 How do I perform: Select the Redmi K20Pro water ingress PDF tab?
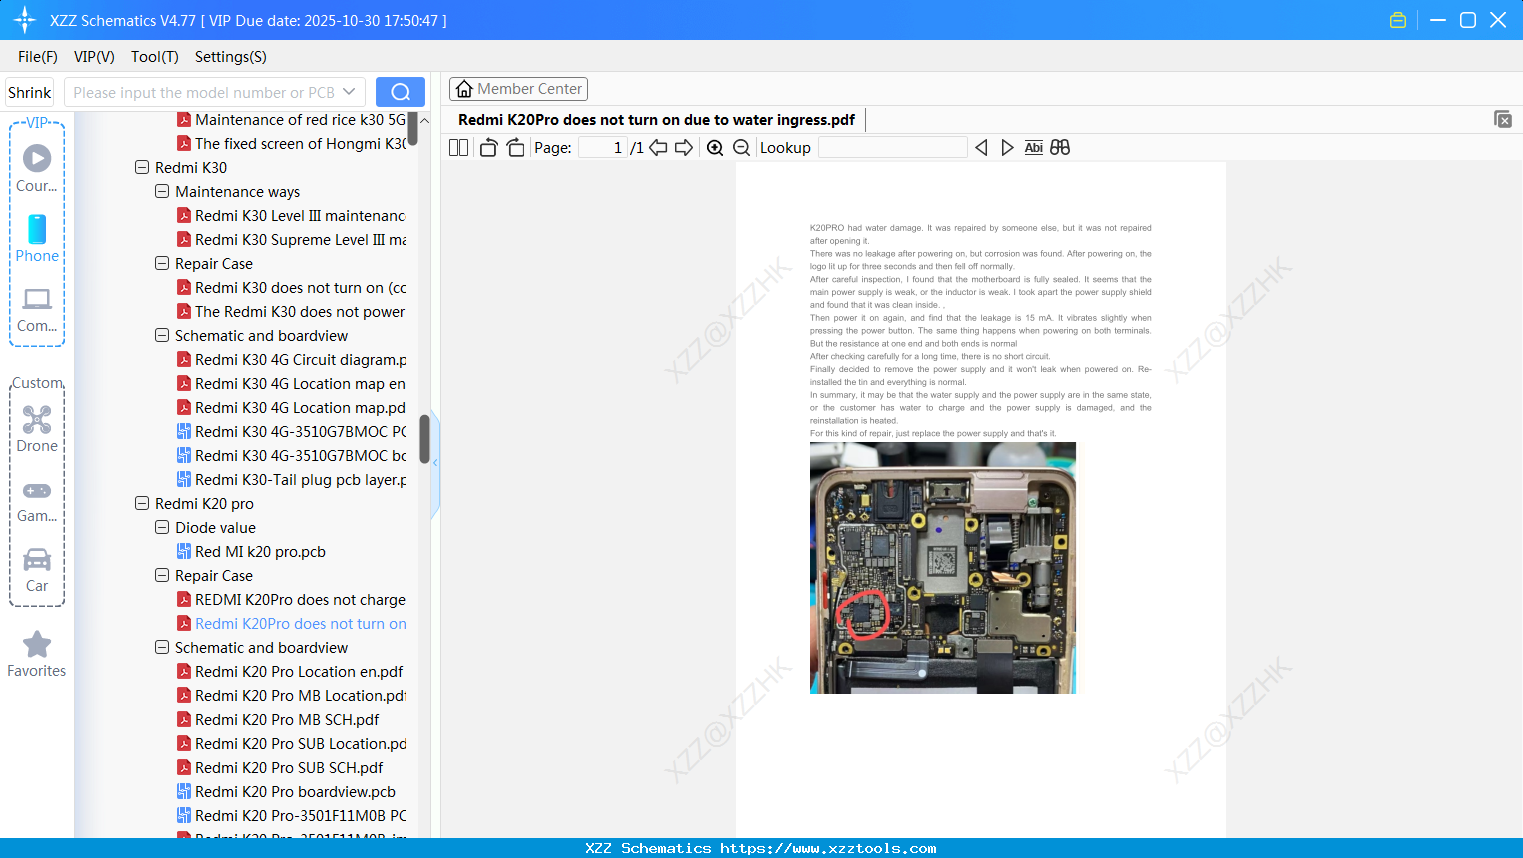click(657, 120)
